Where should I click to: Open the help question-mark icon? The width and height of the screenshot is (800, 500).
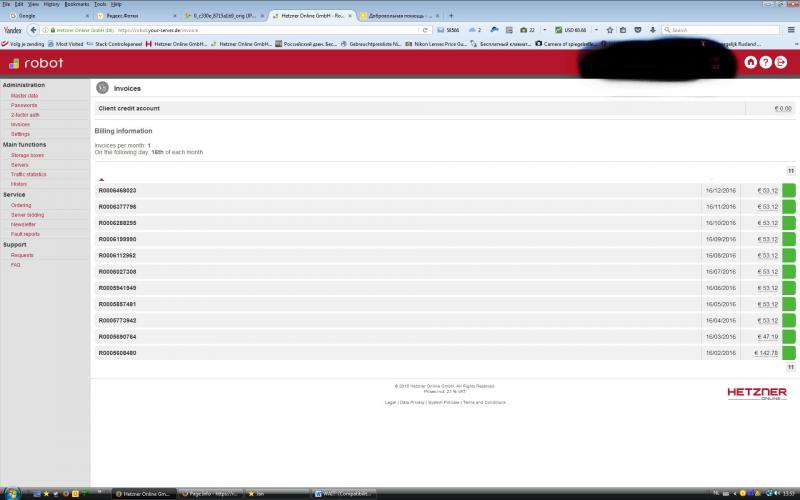[x=766, y=62]
